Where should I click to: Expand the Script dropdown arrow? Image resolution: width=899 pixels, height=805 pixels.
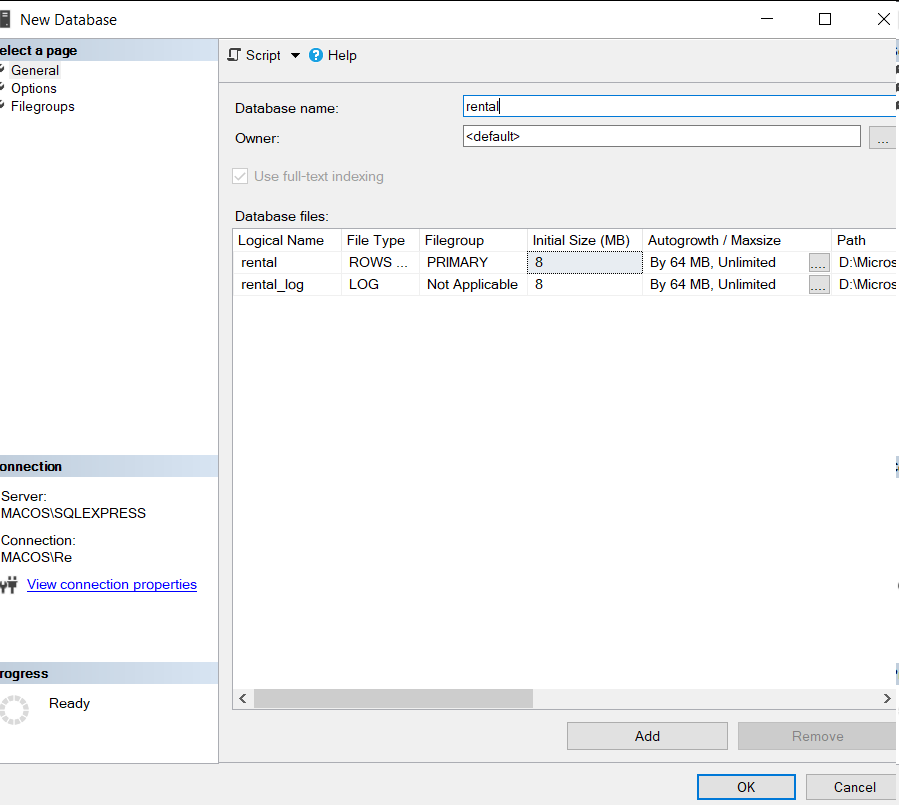(x=295, y=55)
